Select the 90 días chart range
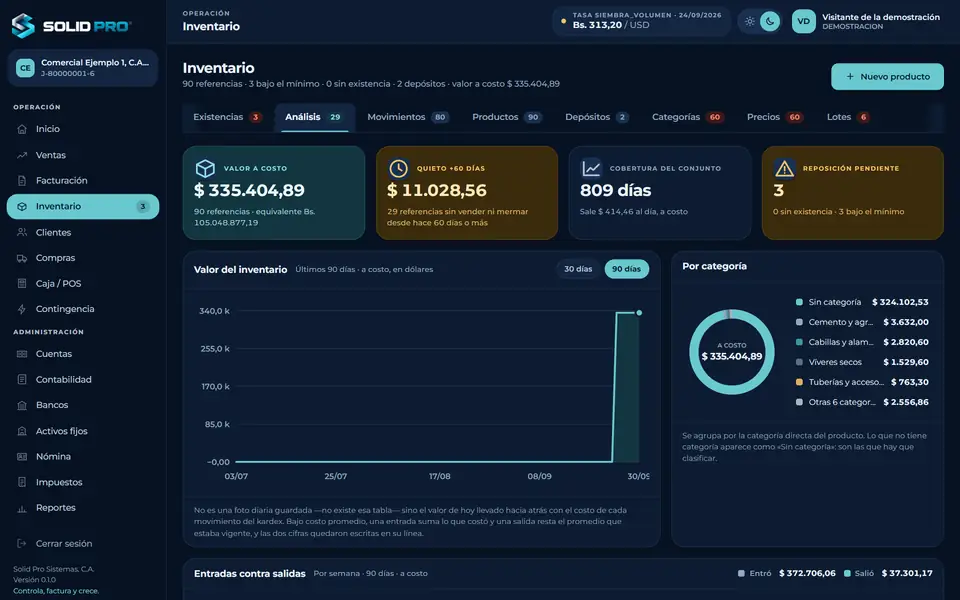Image resolution: width=960 pixels, height=600 pixels. 626,269
